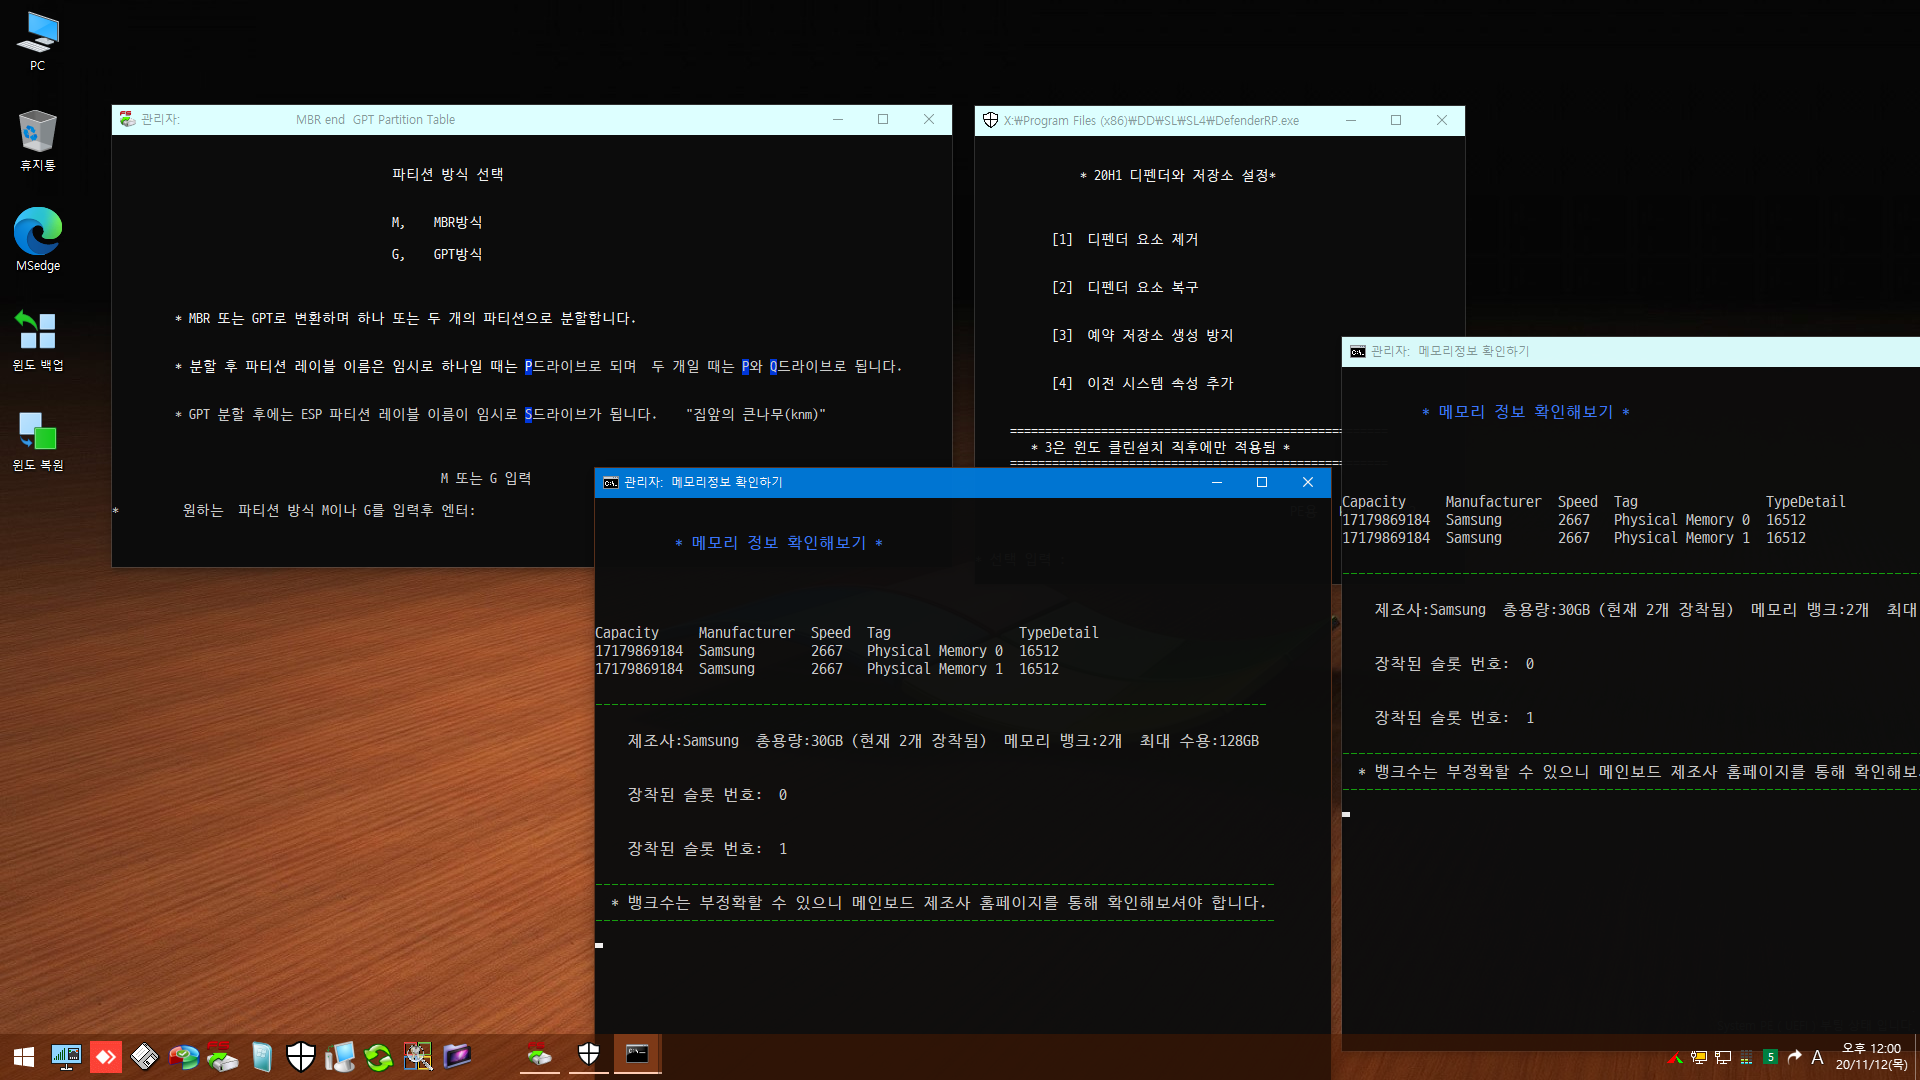The image size is (1920, 1080).
Task: Click '[3] 예약 저장소 생성 방지' in the DefenderRP window
Action: 1143,335
